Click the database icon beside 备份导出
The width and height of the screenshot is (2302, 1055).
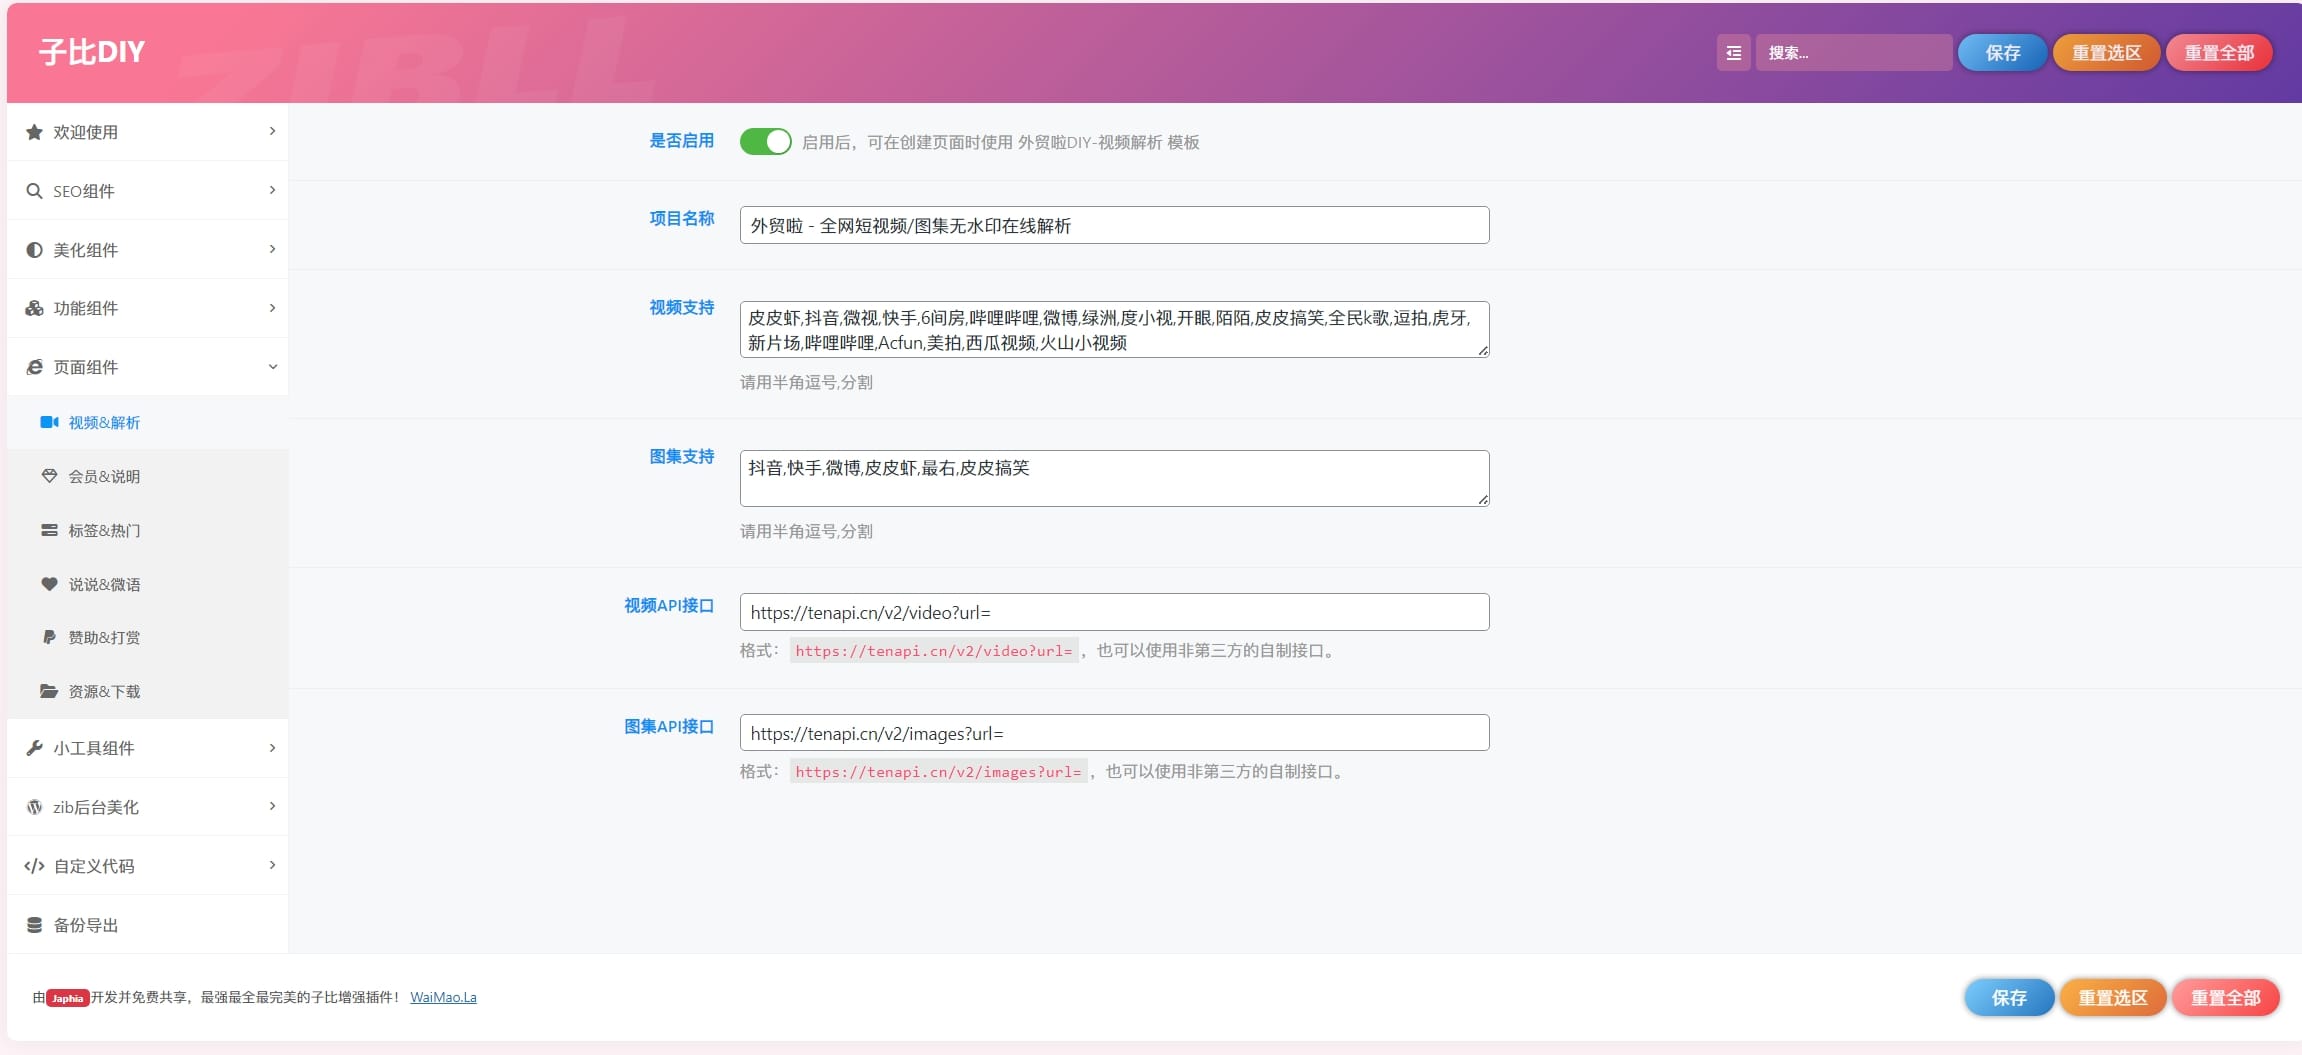point(34,925)
